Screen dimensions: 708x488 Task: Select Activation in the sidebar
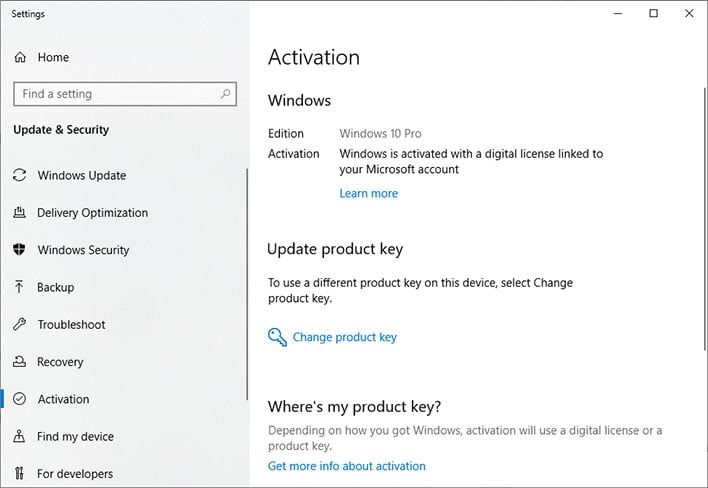click(x=63, y=399)
